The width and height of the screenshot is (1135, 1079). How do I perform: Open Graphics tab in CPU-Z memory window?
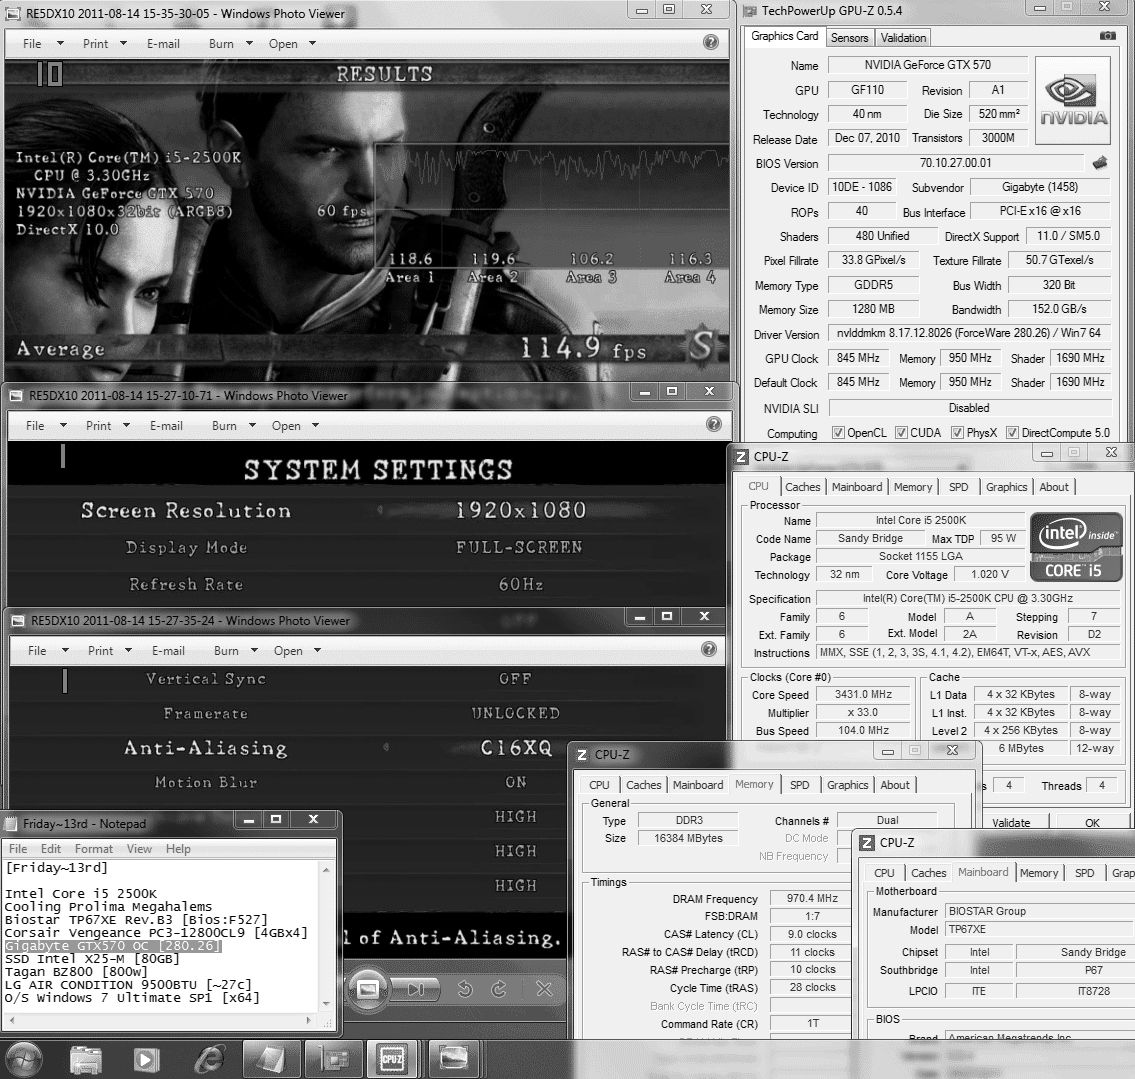tap(847, 785)
